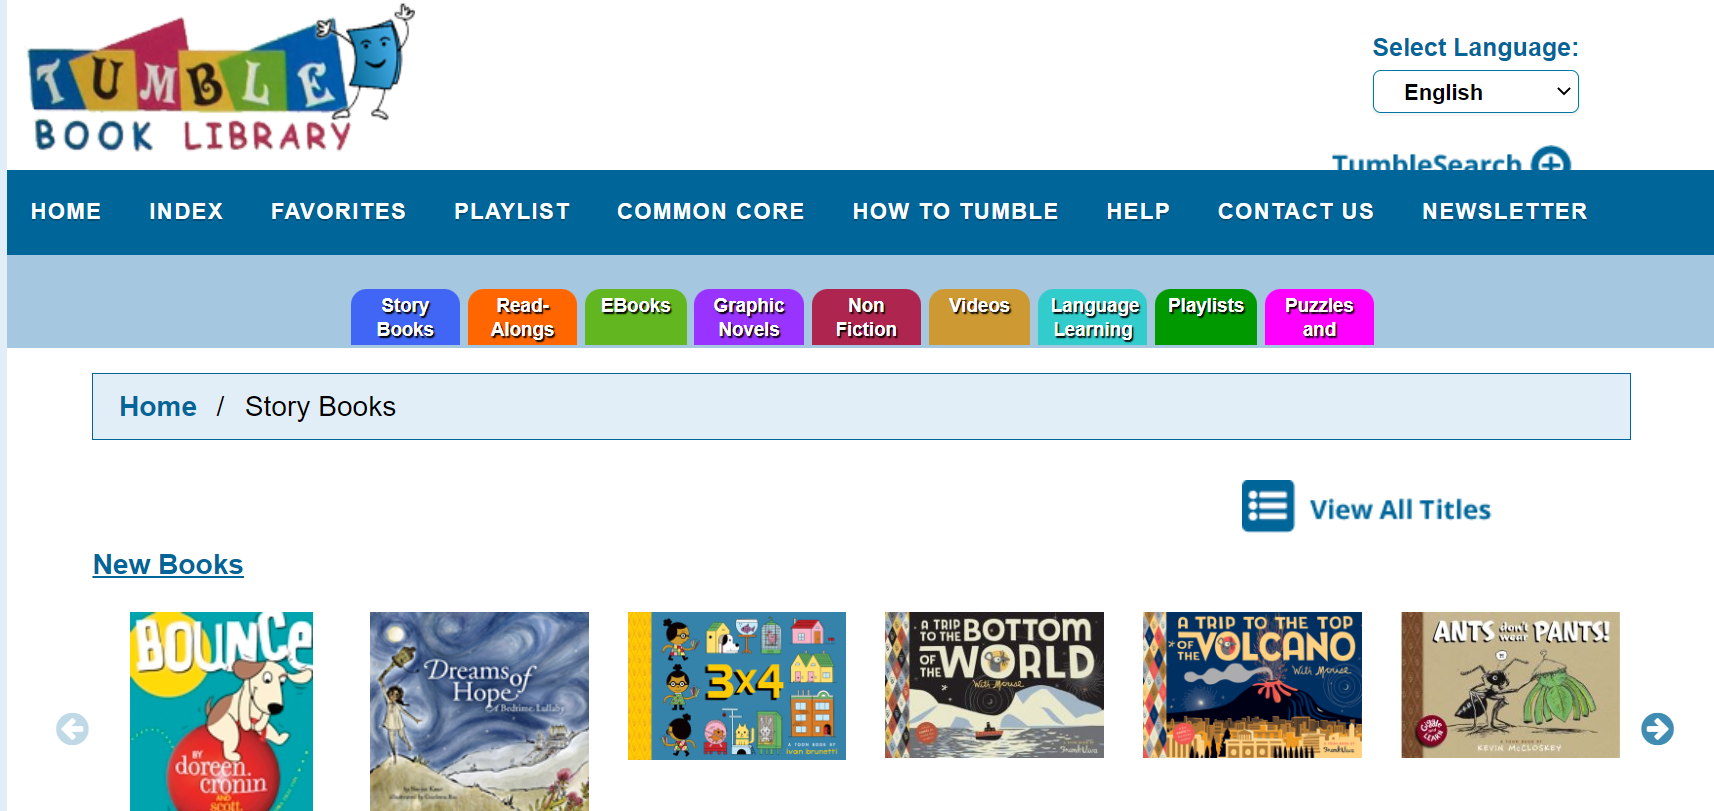
Task: Open the INDEX menu item
Action: click(x=186, y=211)
